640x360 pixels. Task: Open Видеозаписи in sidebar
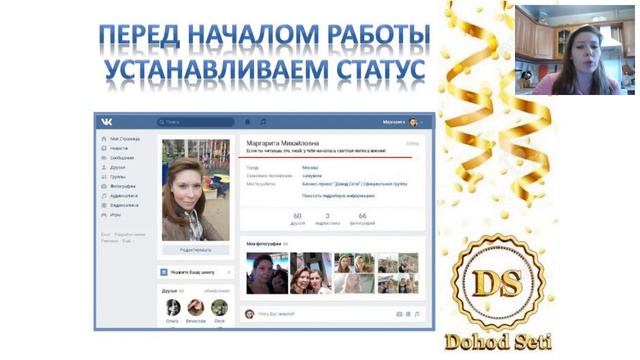tap(124, 205)
